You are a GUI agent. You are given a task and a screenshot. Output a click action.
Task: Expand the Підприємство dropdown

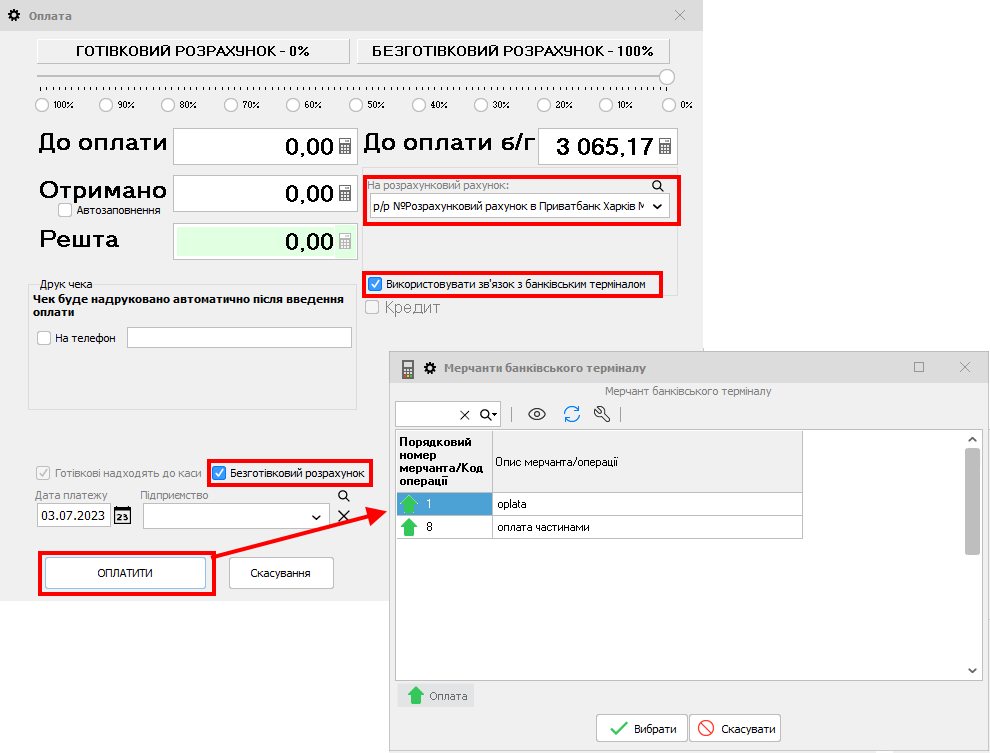(317, 516)
